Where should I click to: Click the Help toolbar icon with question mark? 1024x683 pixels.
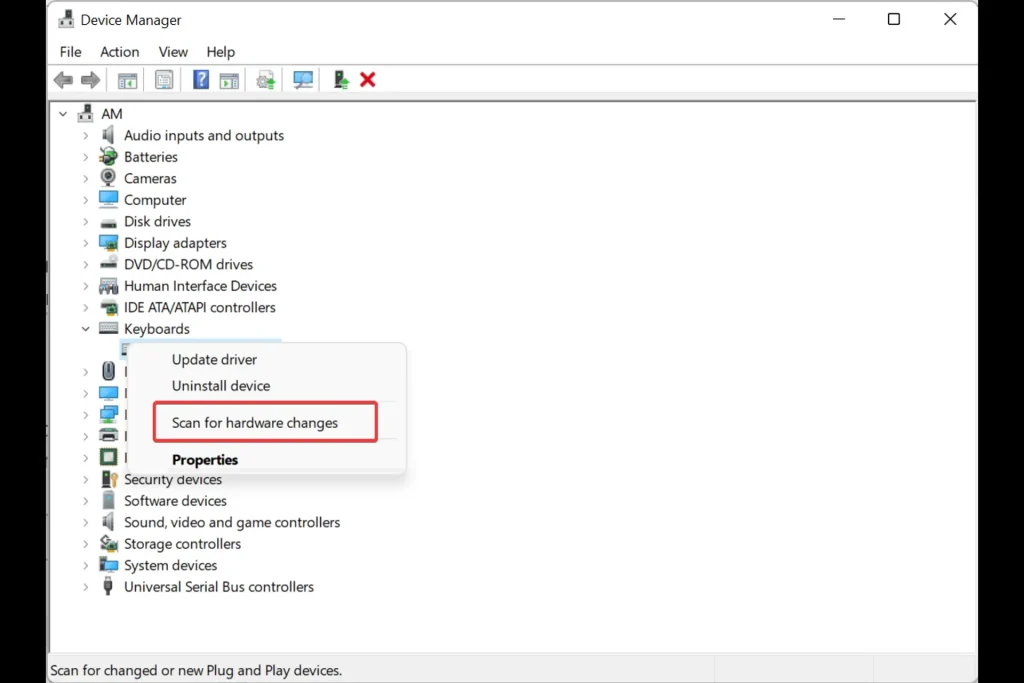point(201,80)
